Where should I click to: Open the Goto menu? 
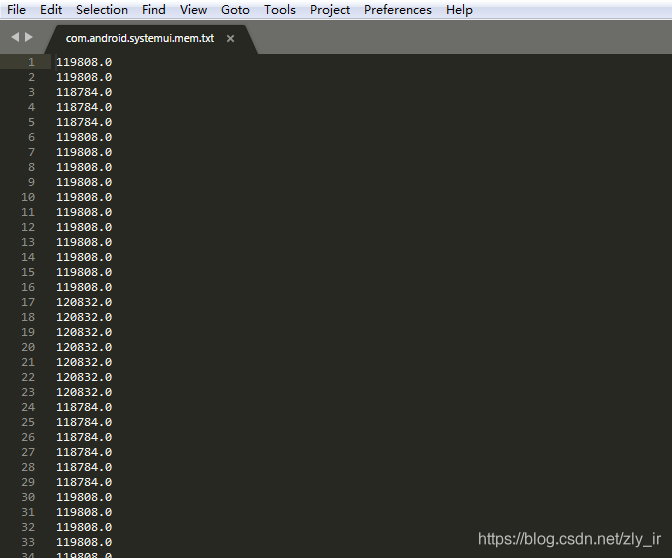(x=235, y=9)
